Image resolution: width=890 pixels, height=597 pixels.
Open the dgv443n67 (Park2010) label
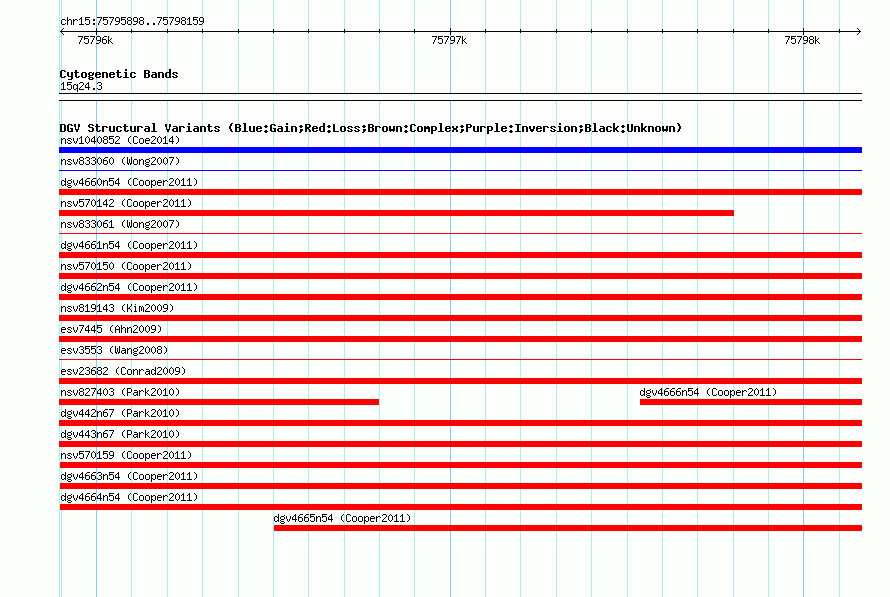(120, 434)
